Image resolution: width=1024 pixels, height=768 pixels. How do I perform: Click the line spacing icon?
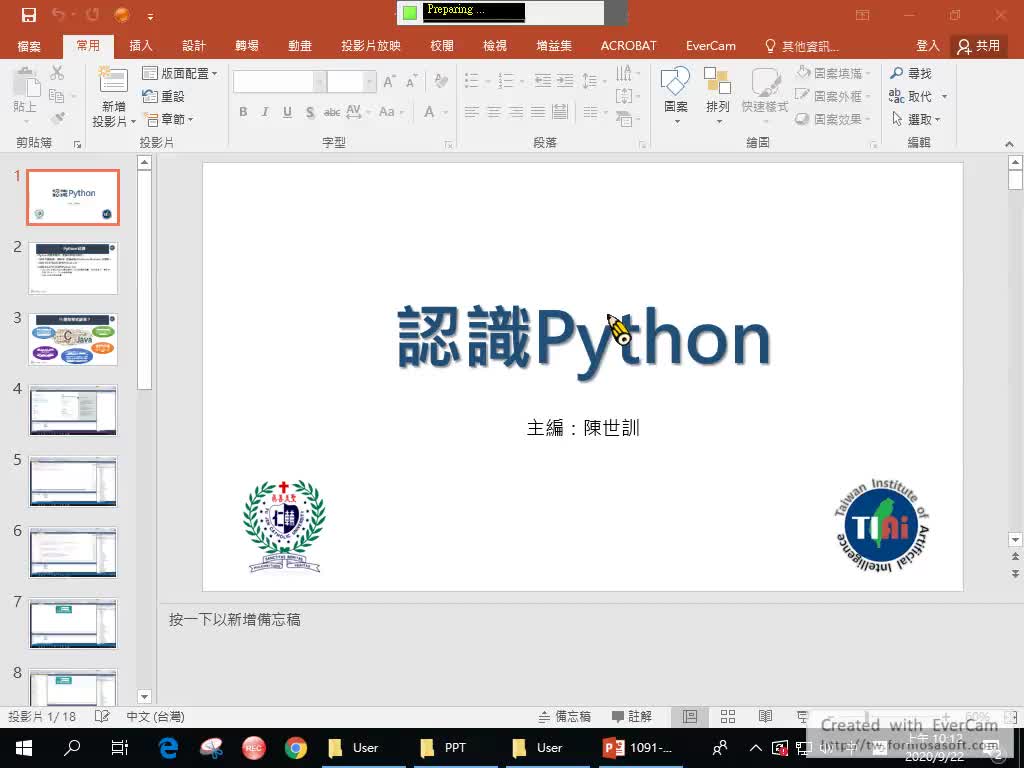(x=590, y=80)
